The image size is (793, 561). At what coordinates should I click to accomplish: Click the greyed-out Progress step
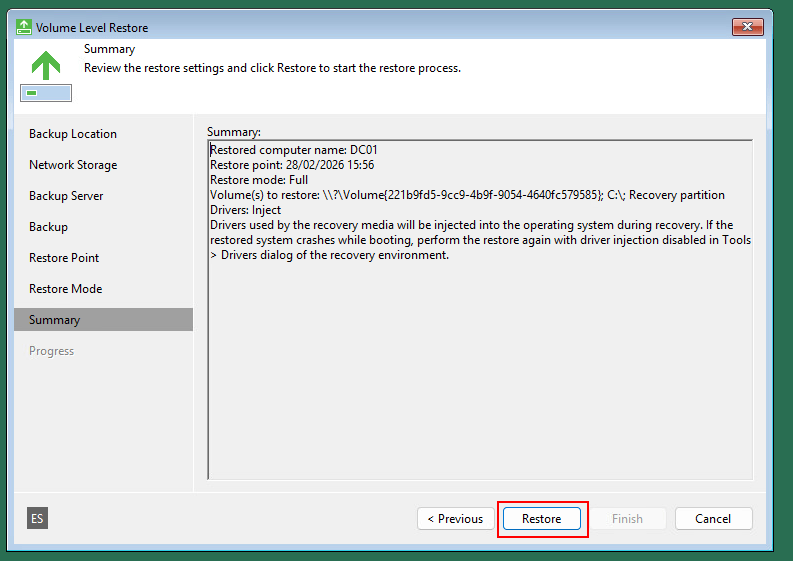point(52,351)
